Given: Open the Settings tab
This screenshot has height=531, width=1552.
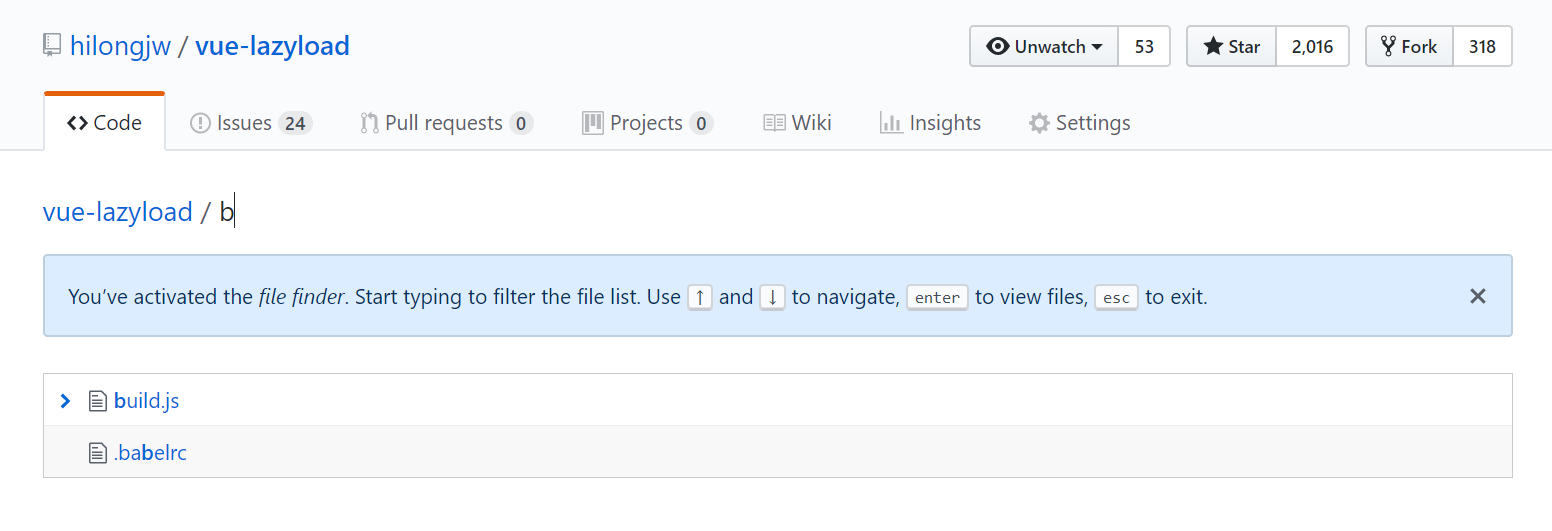Looking at the screenshot, I should [x=1079, y=123].
